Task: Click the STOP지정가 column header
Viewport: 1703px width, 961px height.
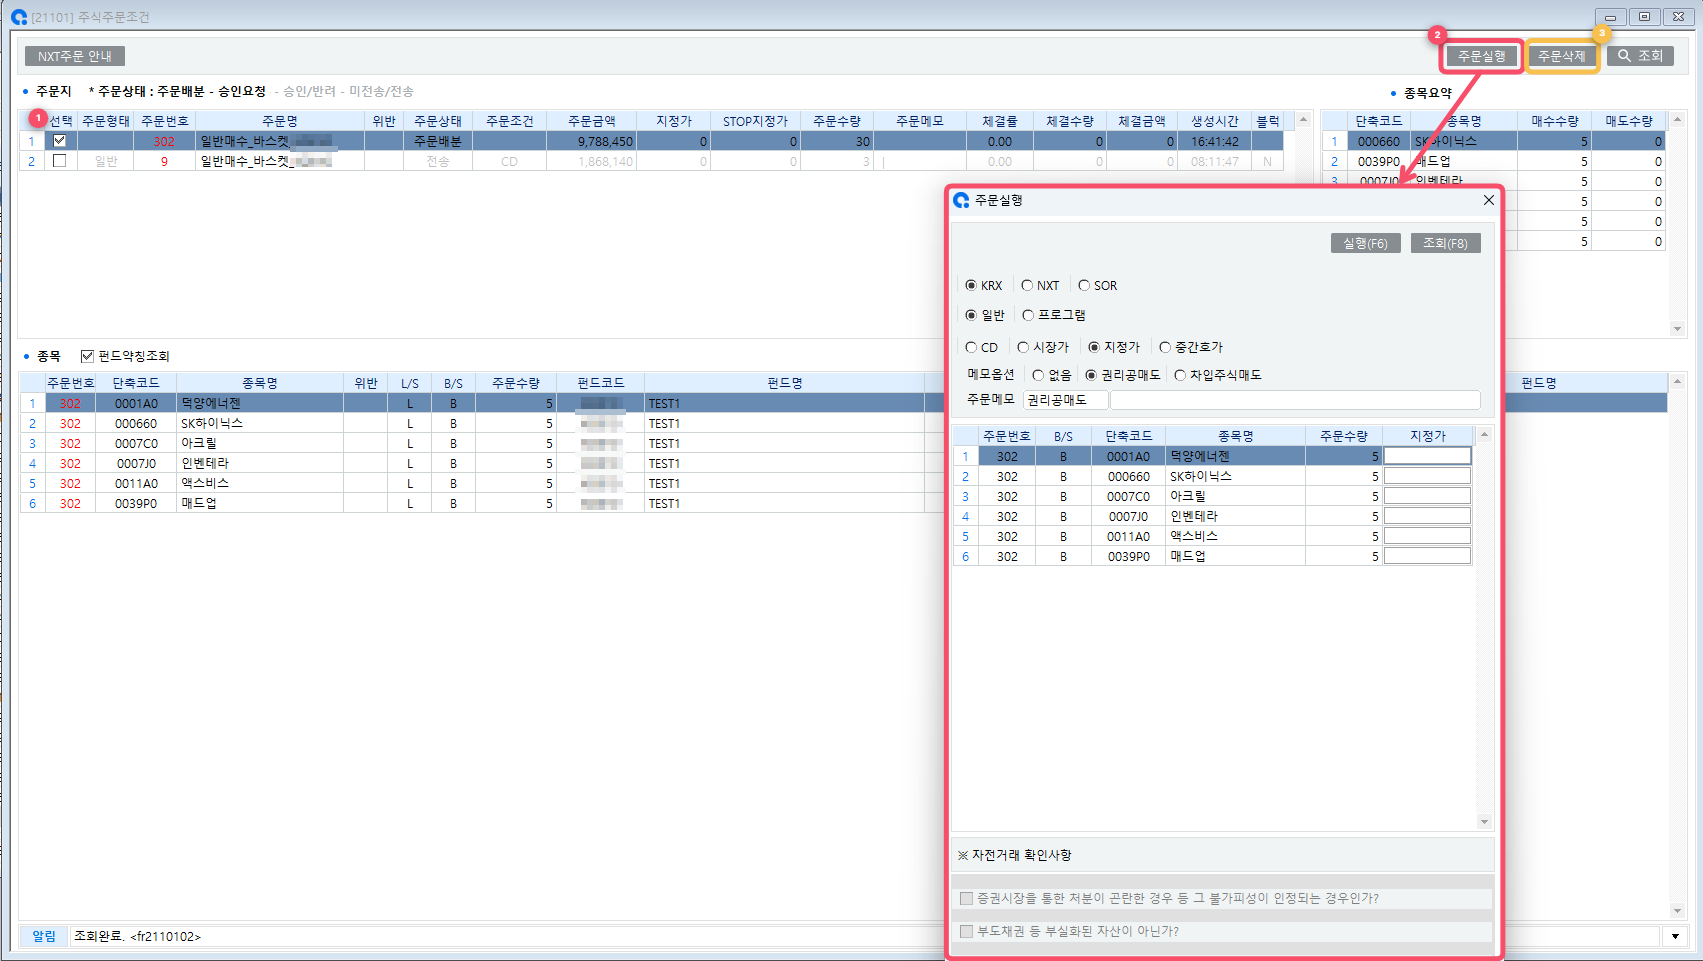Action: [755, 121]
